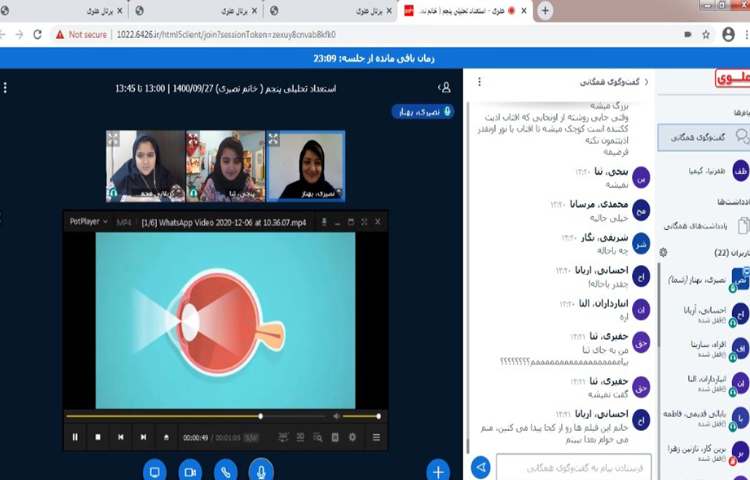Click شریفی، نگار name in chat

click(x=605, y=237)
